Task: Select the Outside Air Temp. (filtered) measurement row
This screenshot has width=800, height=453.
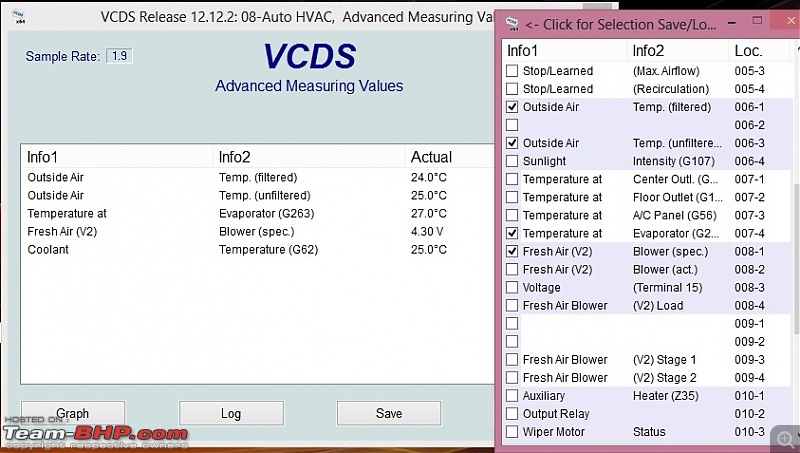Action: 258,178
